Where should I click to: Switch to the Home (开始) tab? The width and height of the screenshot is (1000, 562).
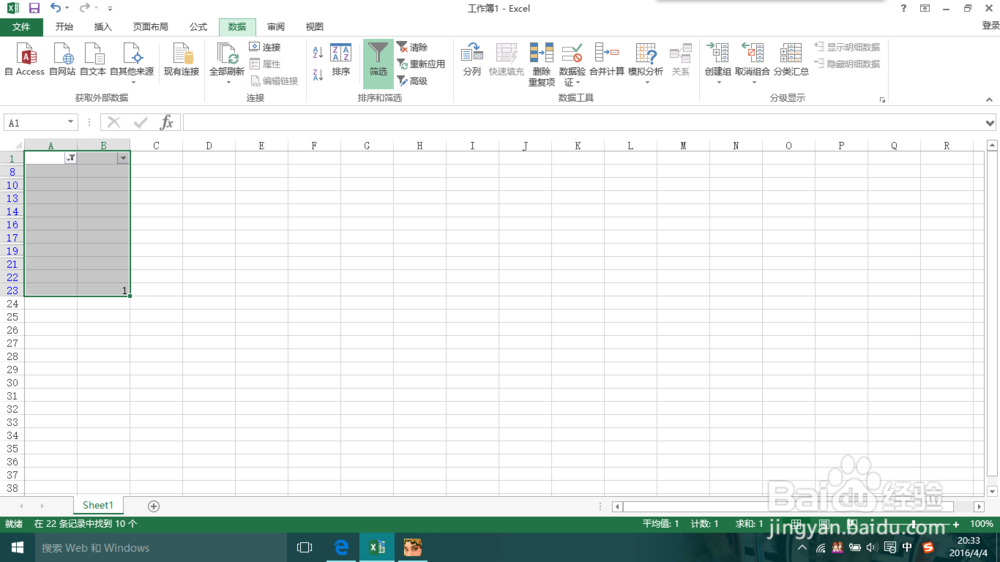click(64, 27)
